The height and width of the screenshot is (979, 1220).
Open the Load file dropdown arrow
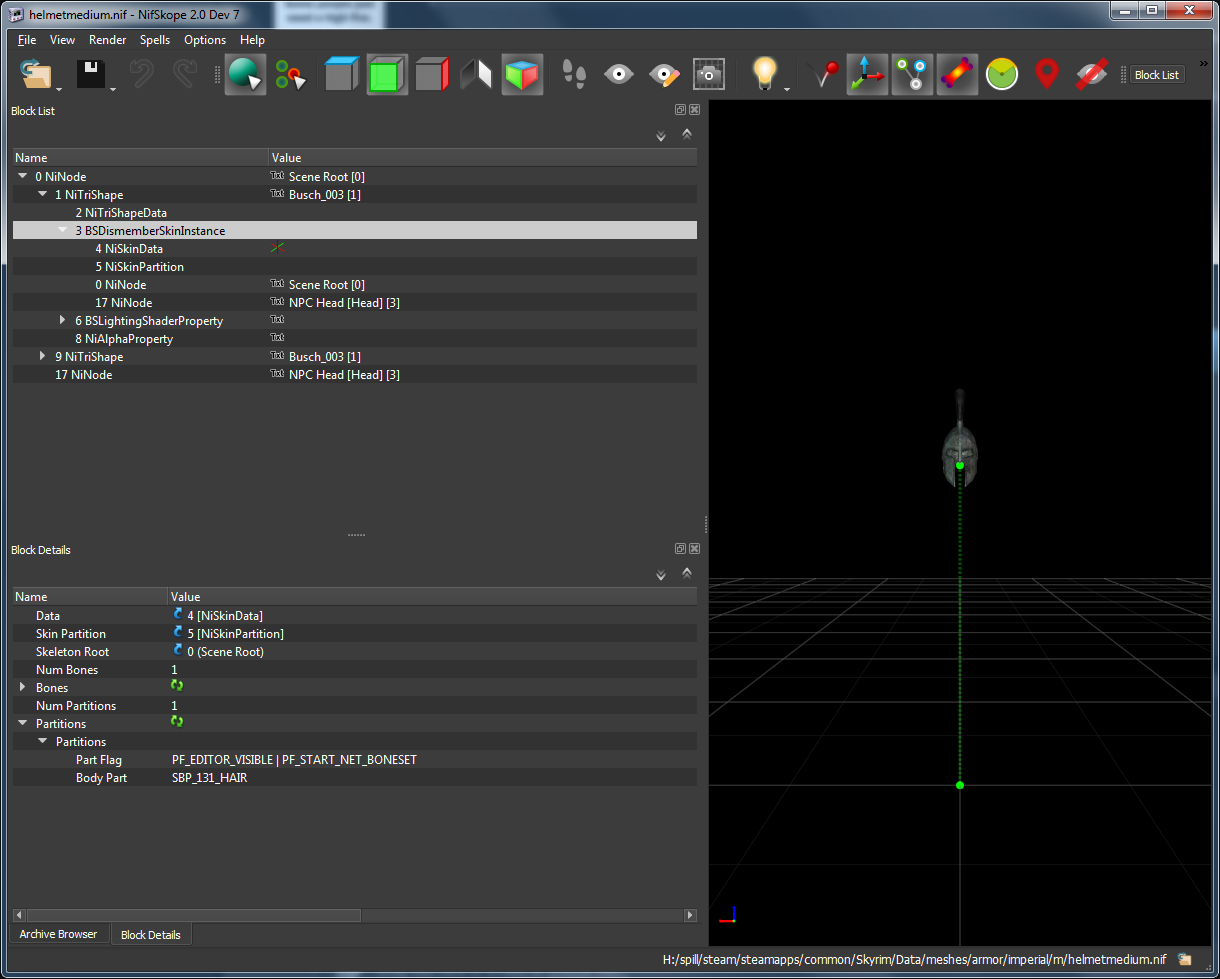(x=60, y=90)
